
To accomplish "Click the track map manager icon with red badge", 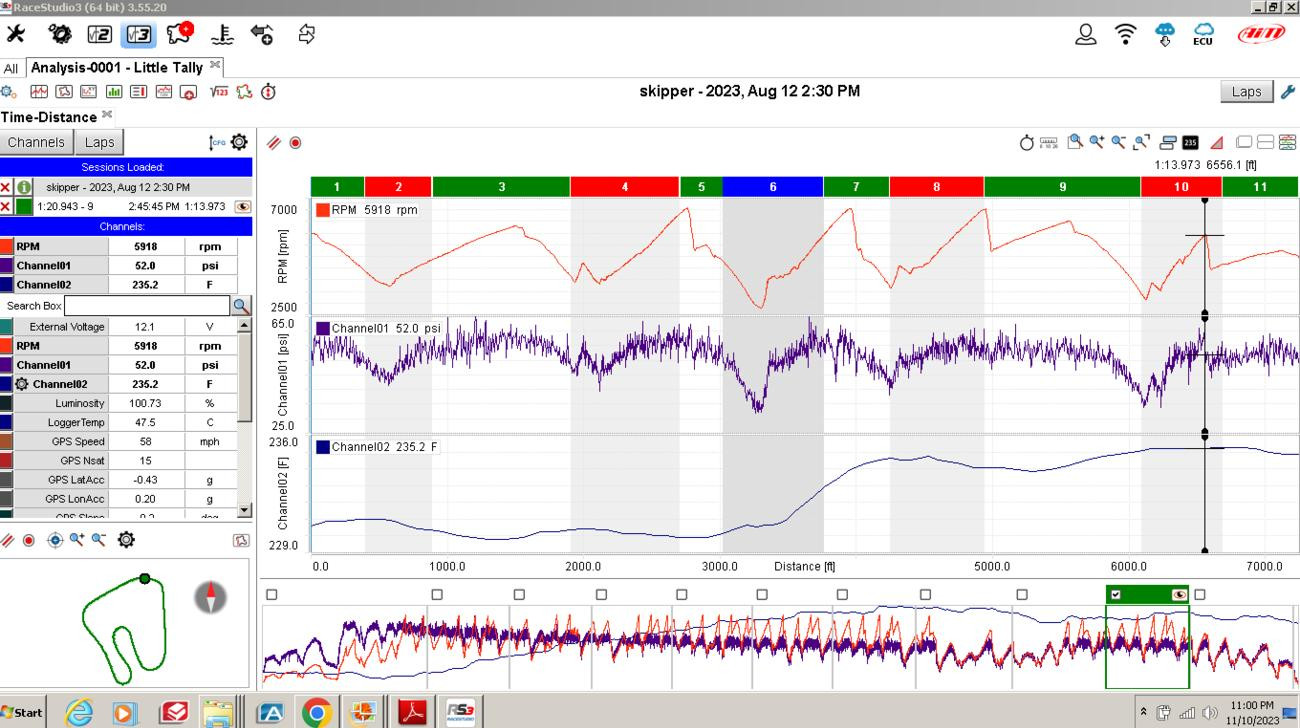I will pos(179,35).
